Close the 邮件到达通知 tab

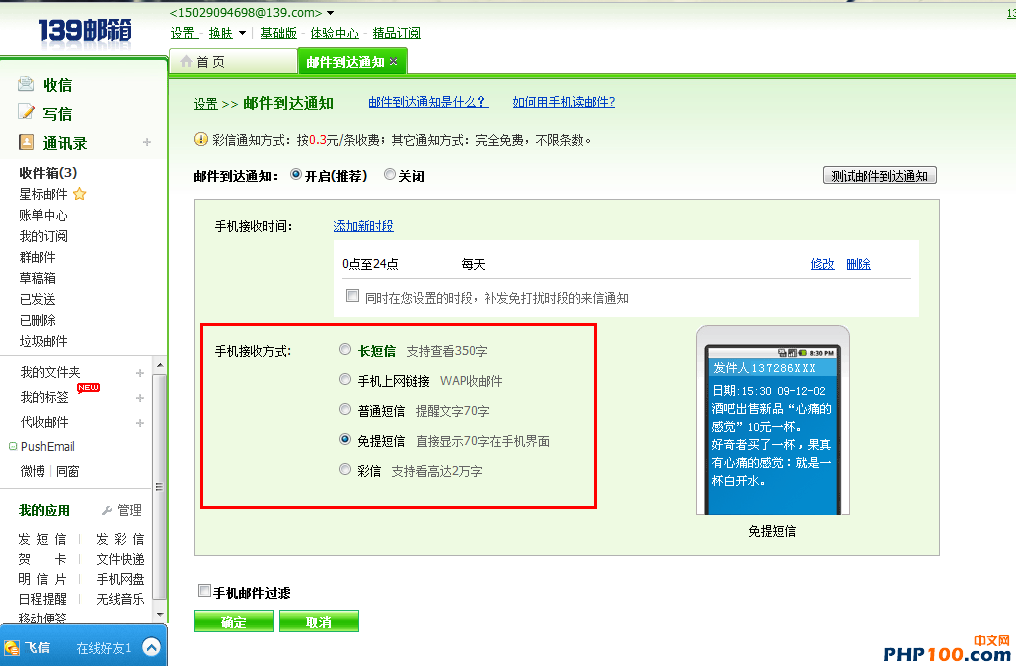coord(394,62)
